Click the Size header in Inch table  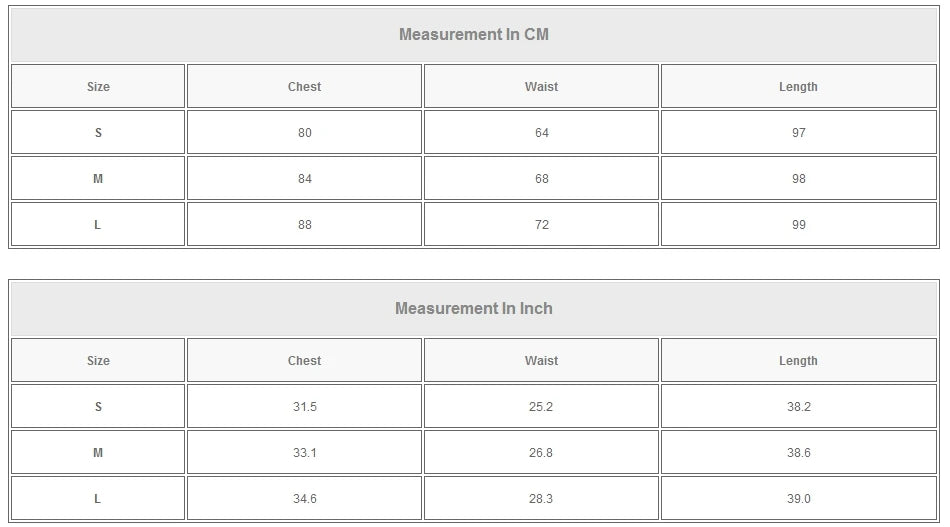click(98, 361)
